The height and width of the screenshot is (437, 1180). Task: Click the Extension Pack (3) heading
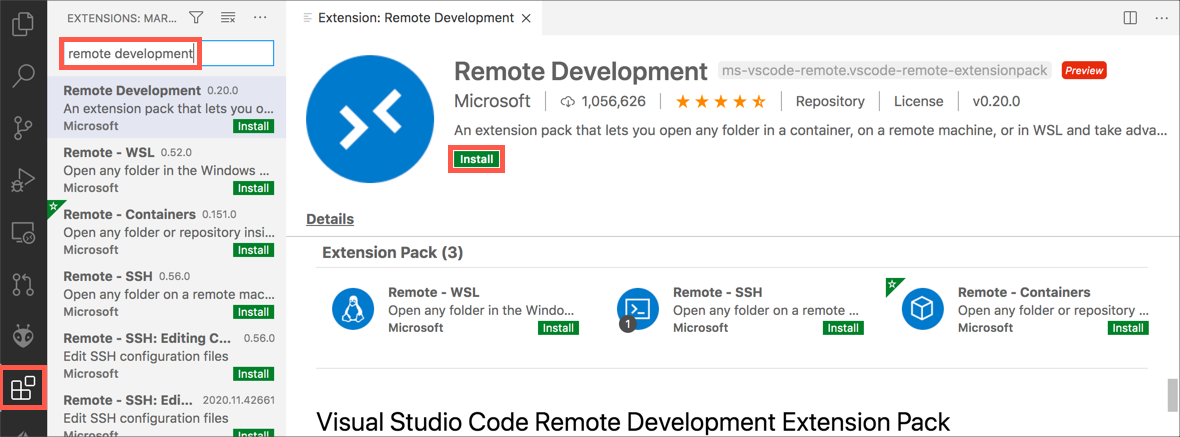pos(392,253)
